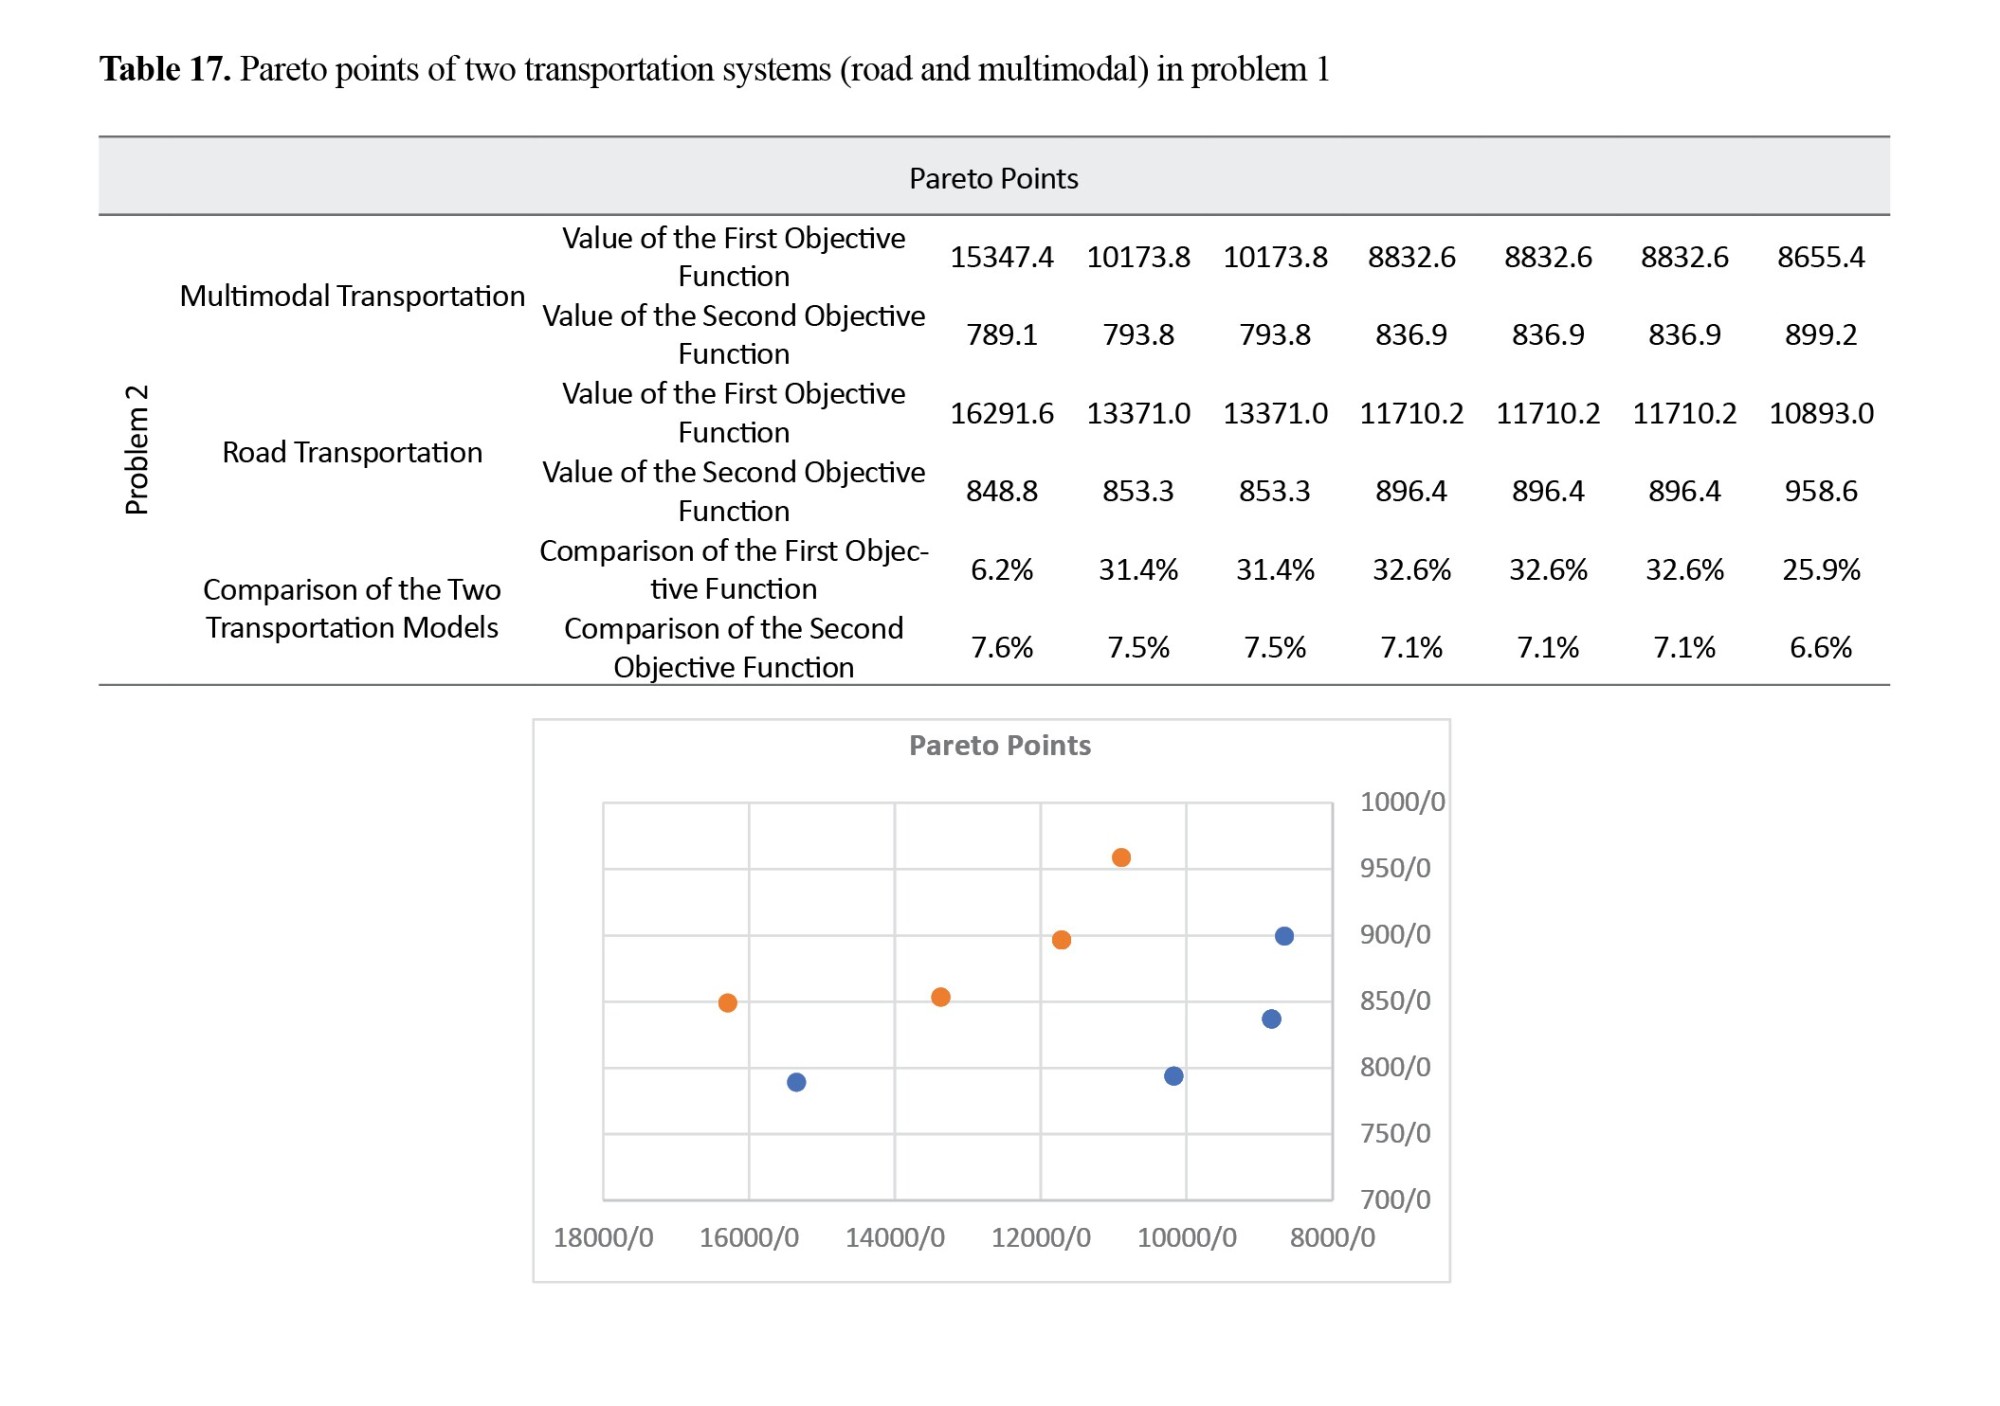Click the chart title Pareto Points
The image size is (2000, 1406).
pos(999,745)
